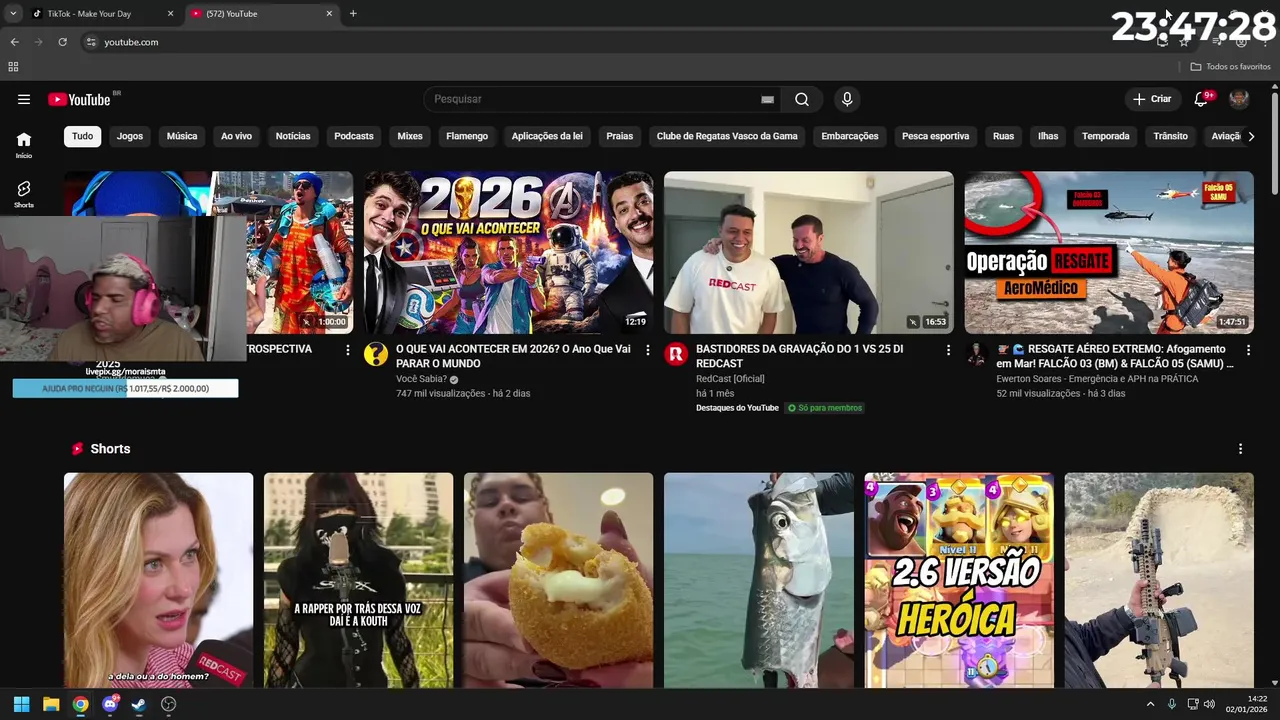Select the Trânsito filter chip
The image size is (1280, 720).
(1171, 136)
